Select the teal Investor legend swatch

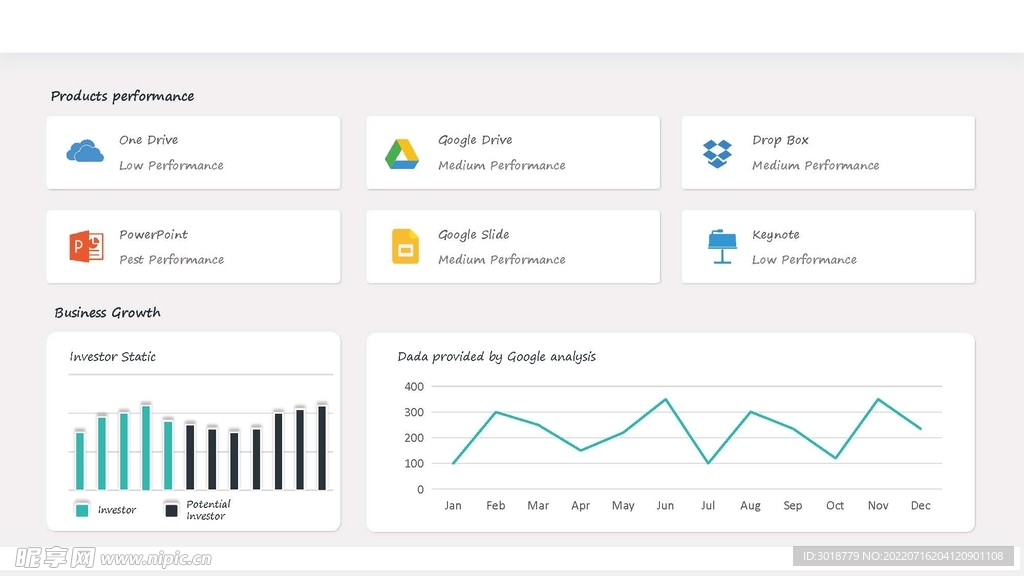(x=82, y=510)
